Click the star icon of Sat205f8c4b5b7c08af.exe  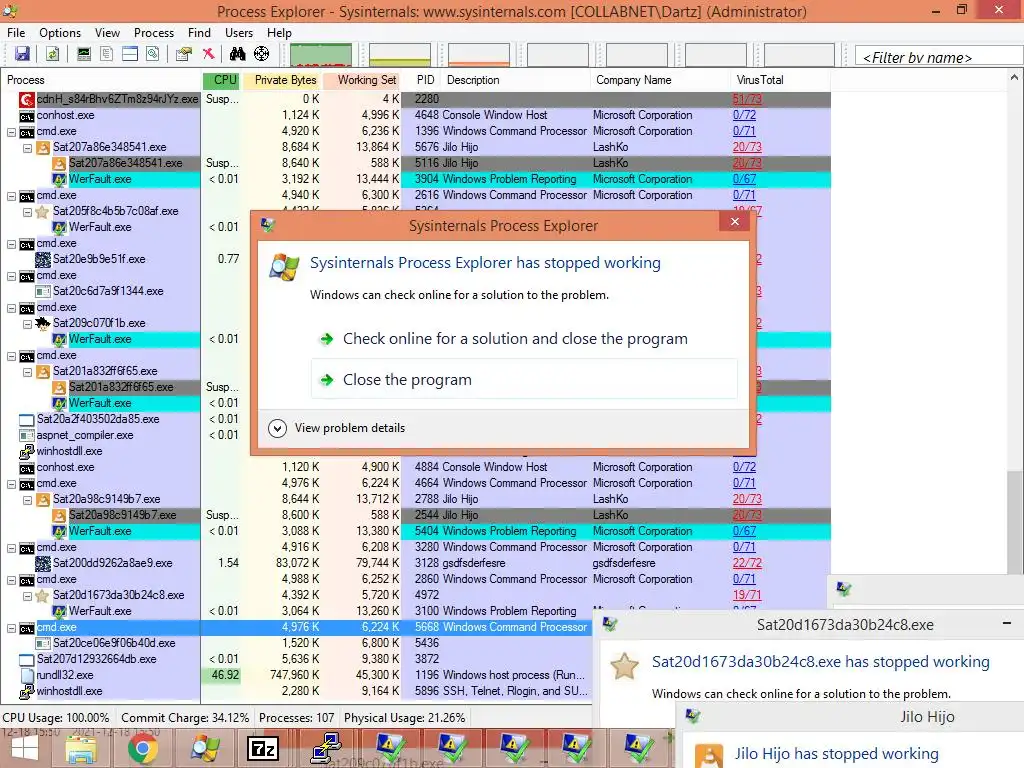42,212
